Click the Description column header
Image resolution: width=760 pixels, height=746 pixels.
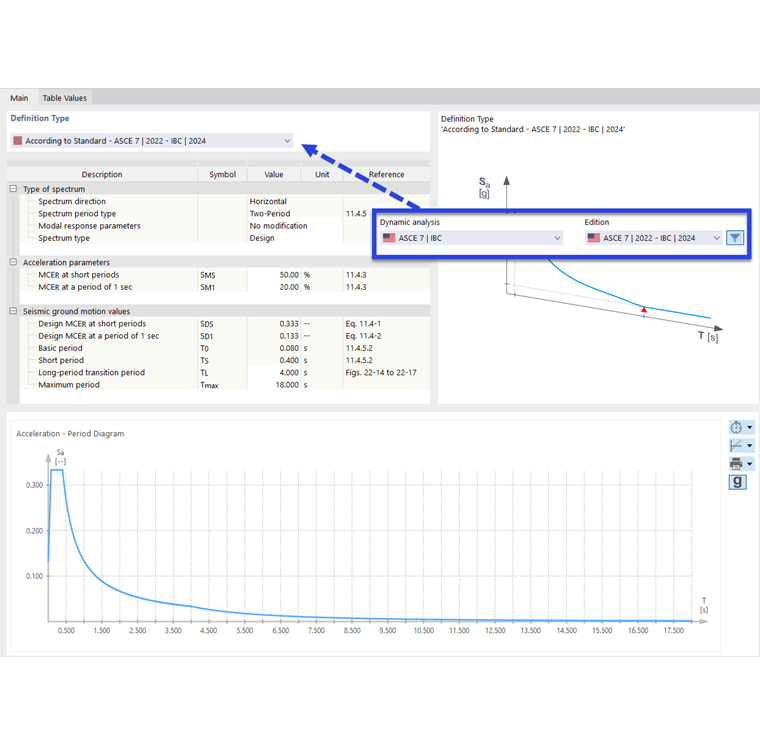[x=102, y=175]
